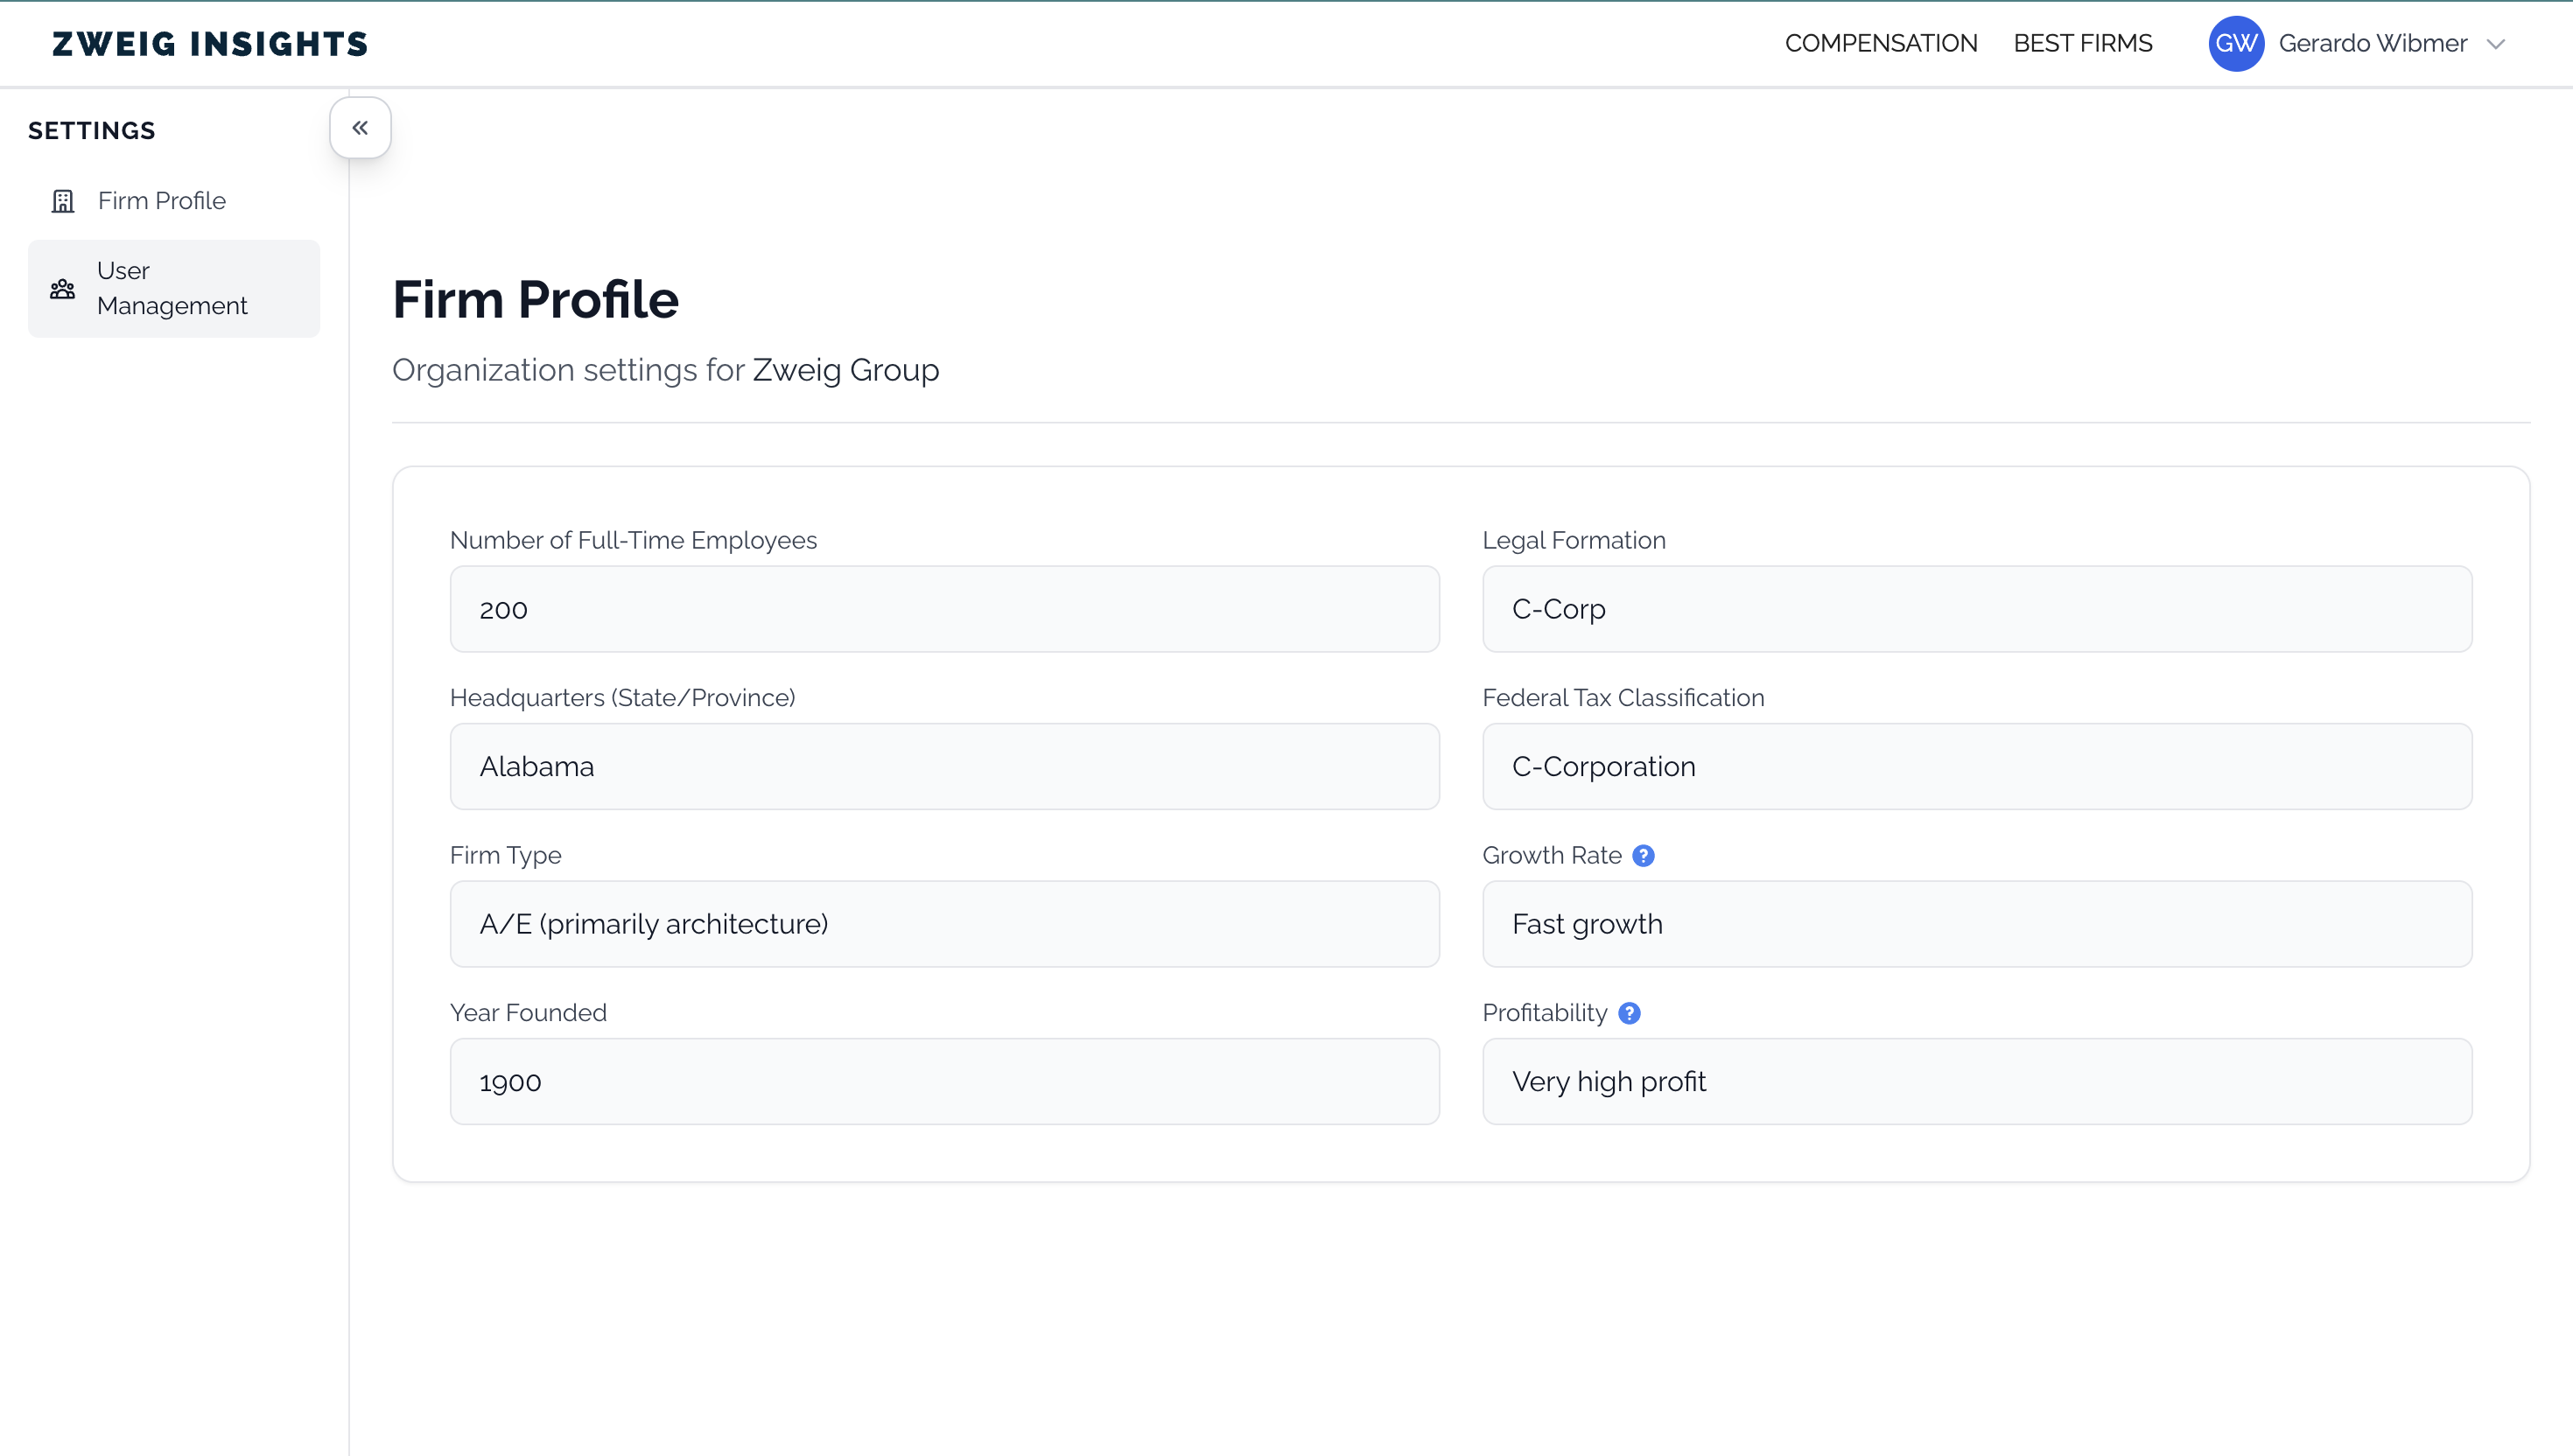Click the Gerardo Wibmer user name
The image size is (2573, 1456).
coord(2373,43)
